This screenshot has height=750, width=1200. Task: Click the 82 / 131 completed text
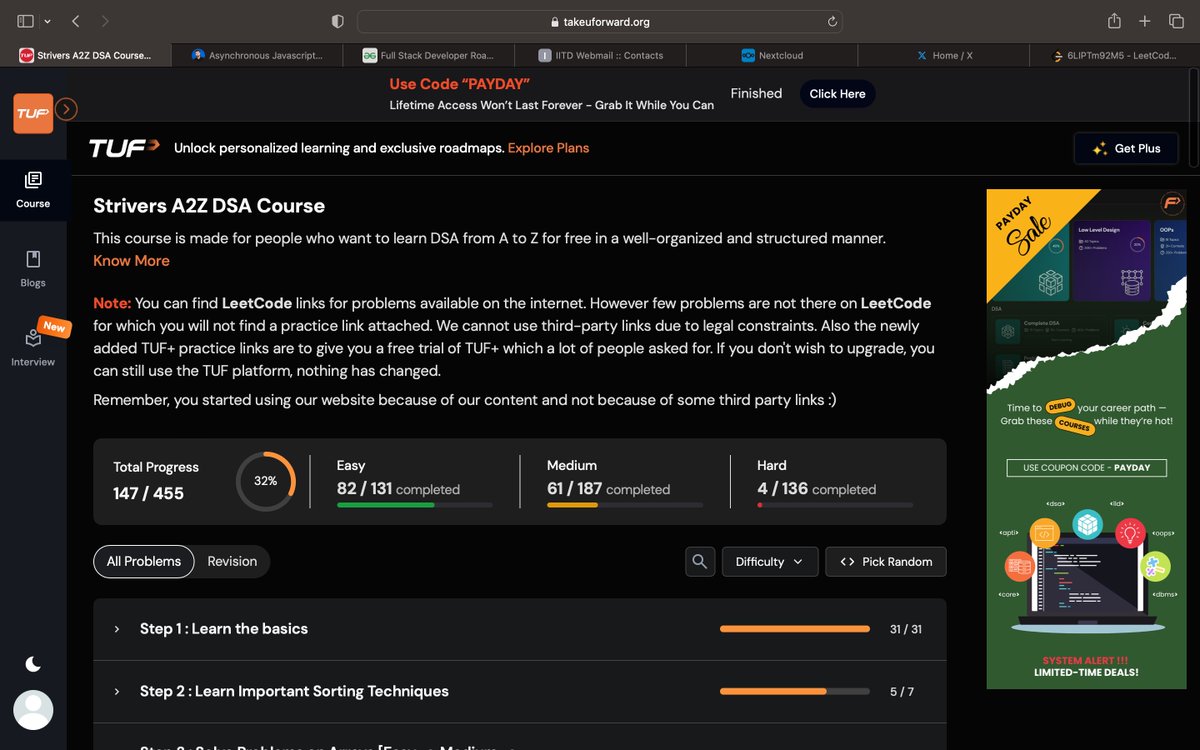398,489
